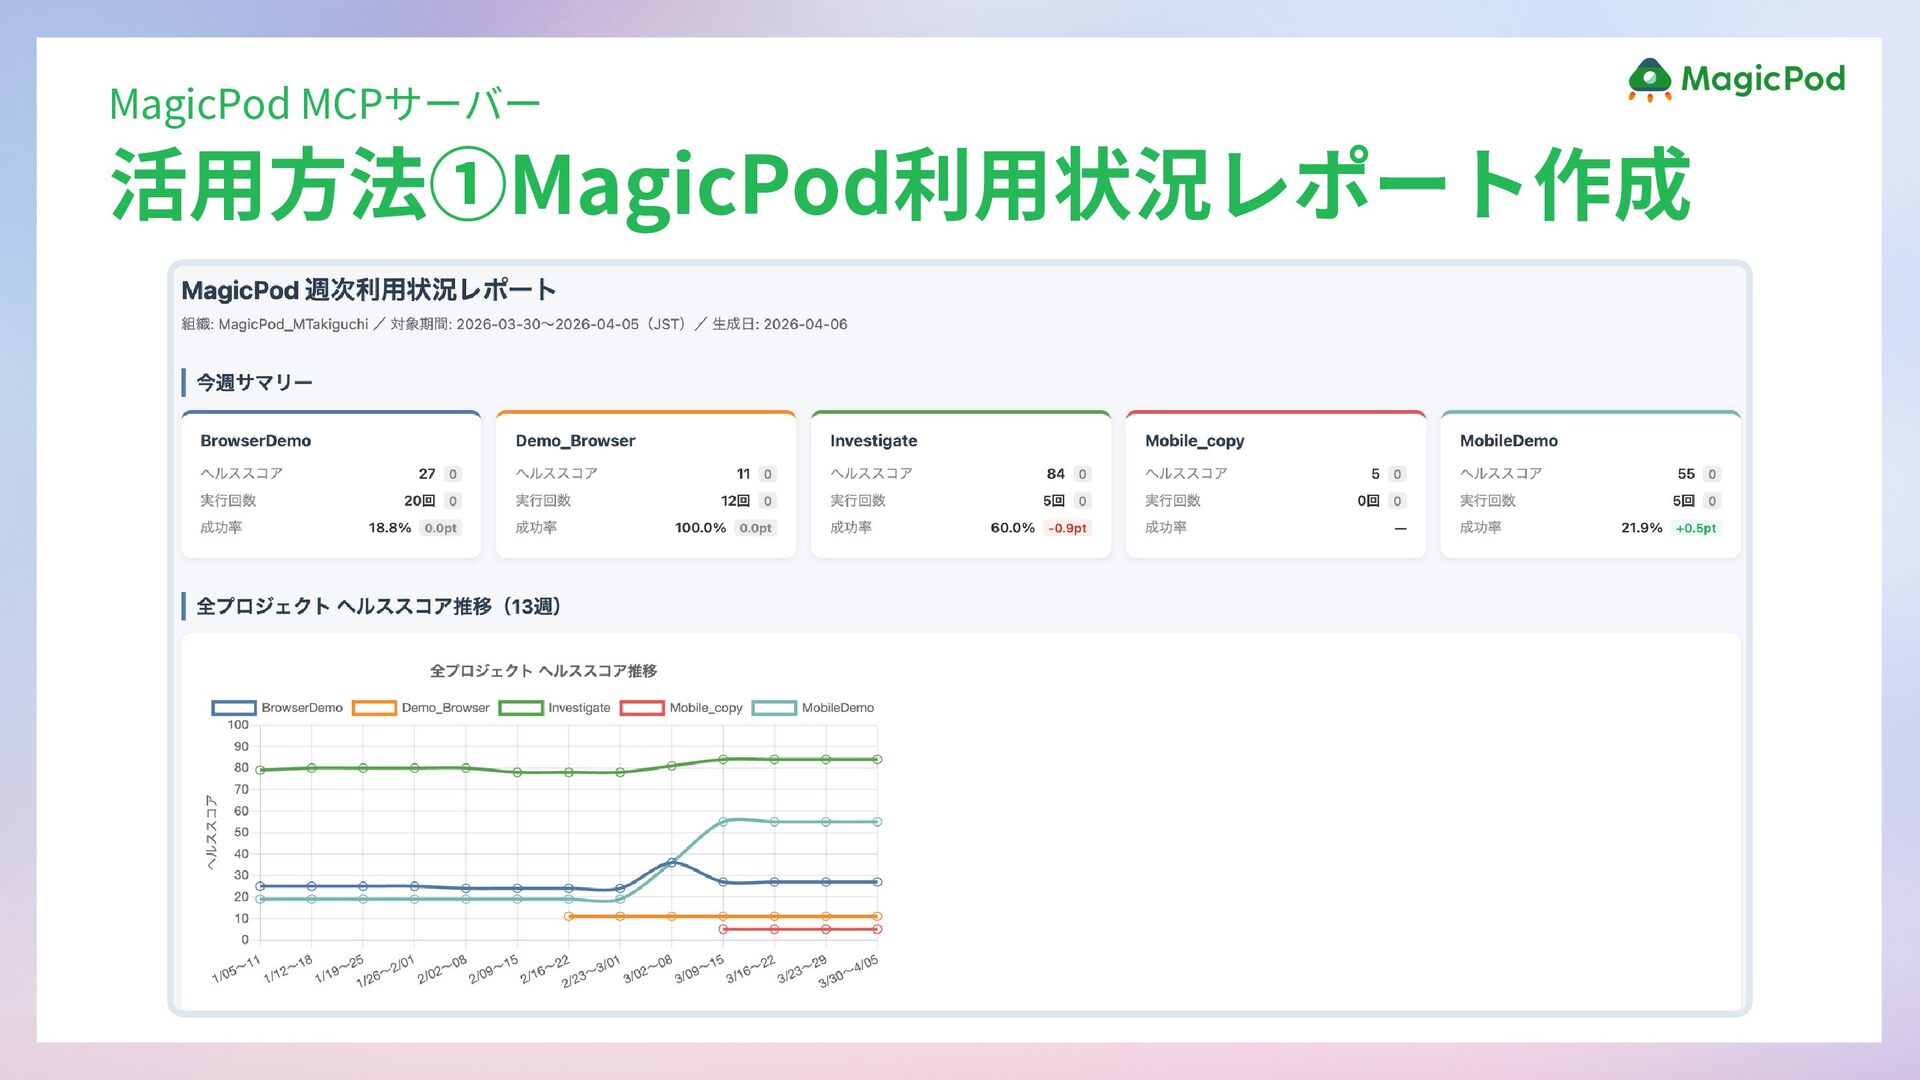Screen dimensions: 1920x1080
Task: Click BrowserDemo health score value 27
Action: click(x=427, y=474)
